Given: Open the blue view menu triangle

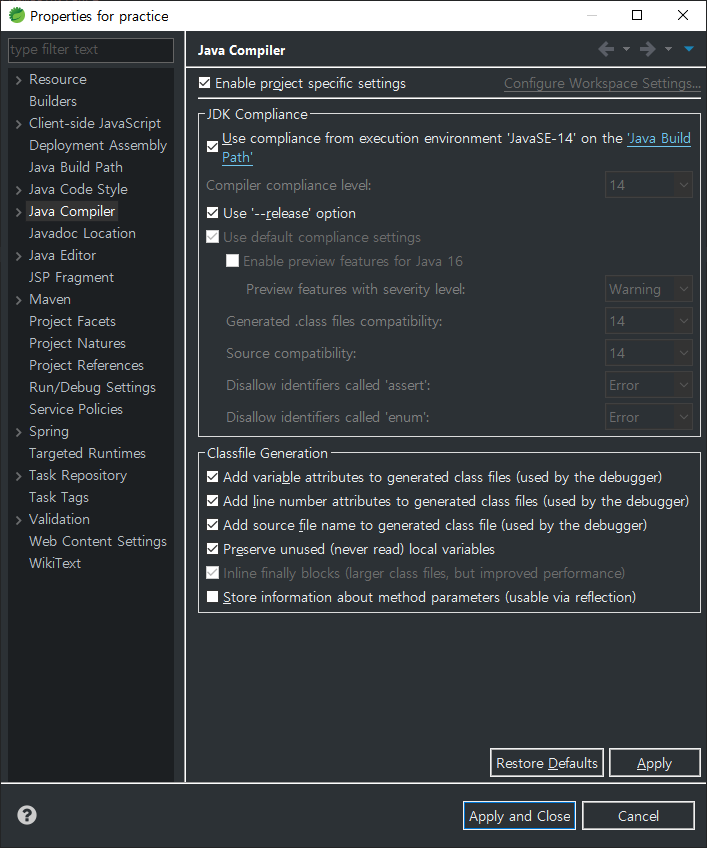Looking at the screenshot, I should tap(689, 49).
